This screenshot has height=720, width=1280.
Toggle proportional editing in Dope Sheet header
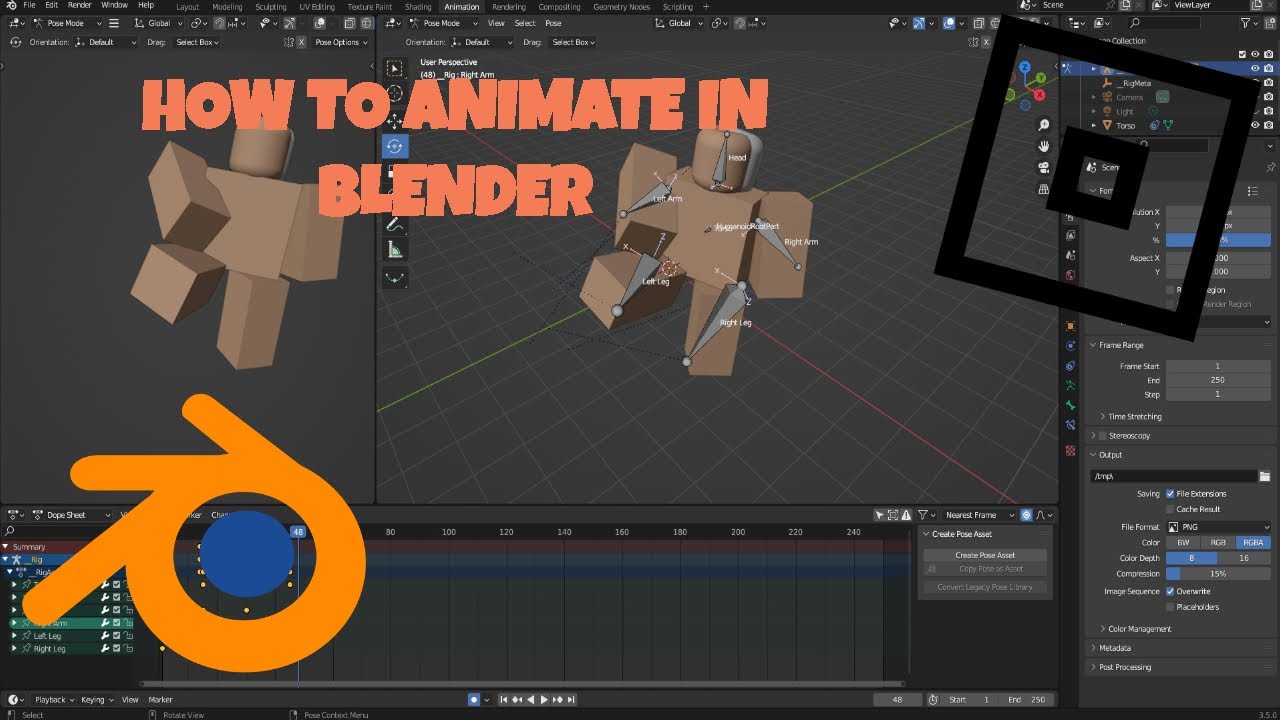[x=1026, y=515]
